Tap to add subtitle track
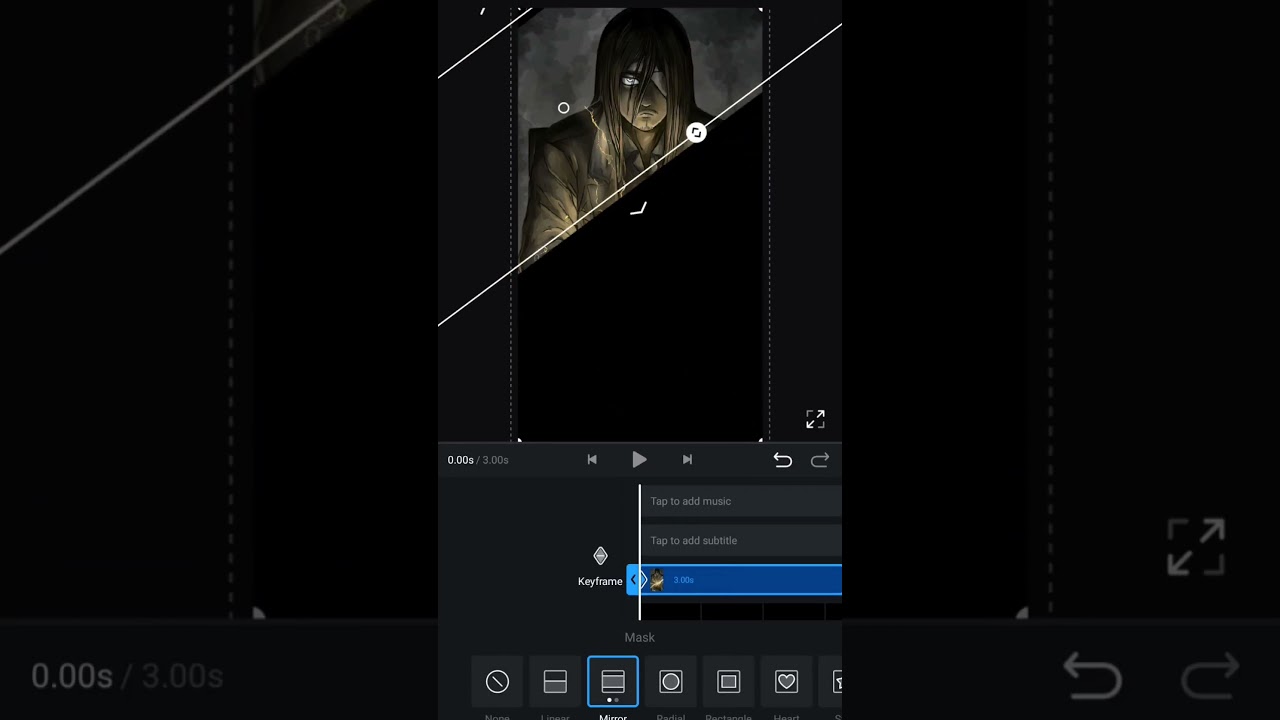The height and width of the screenshot is (720, 1280). (741, 540)
